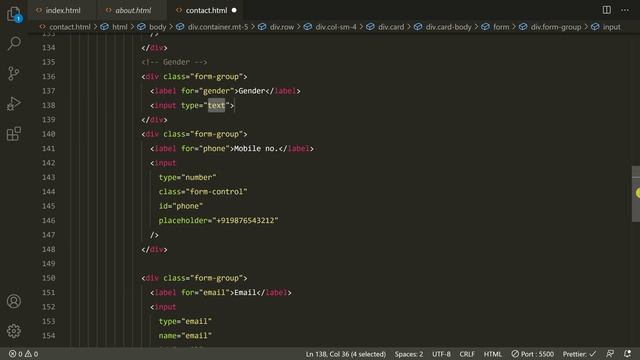Open the div.col-sm-4 breadcrumb
The width and height of the screenshot is (640, 360).
tap(336, 27)
